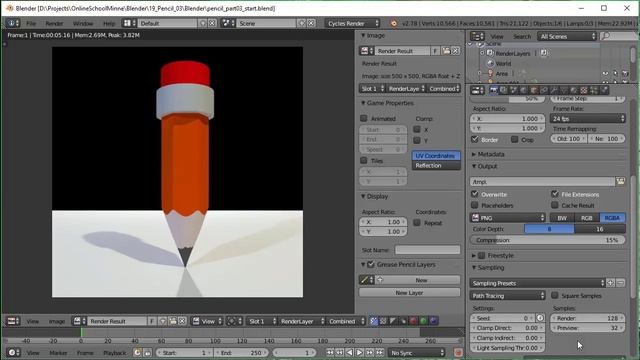Collapse the Display panel
Screen dimensions: 640x360
[363, 196]
